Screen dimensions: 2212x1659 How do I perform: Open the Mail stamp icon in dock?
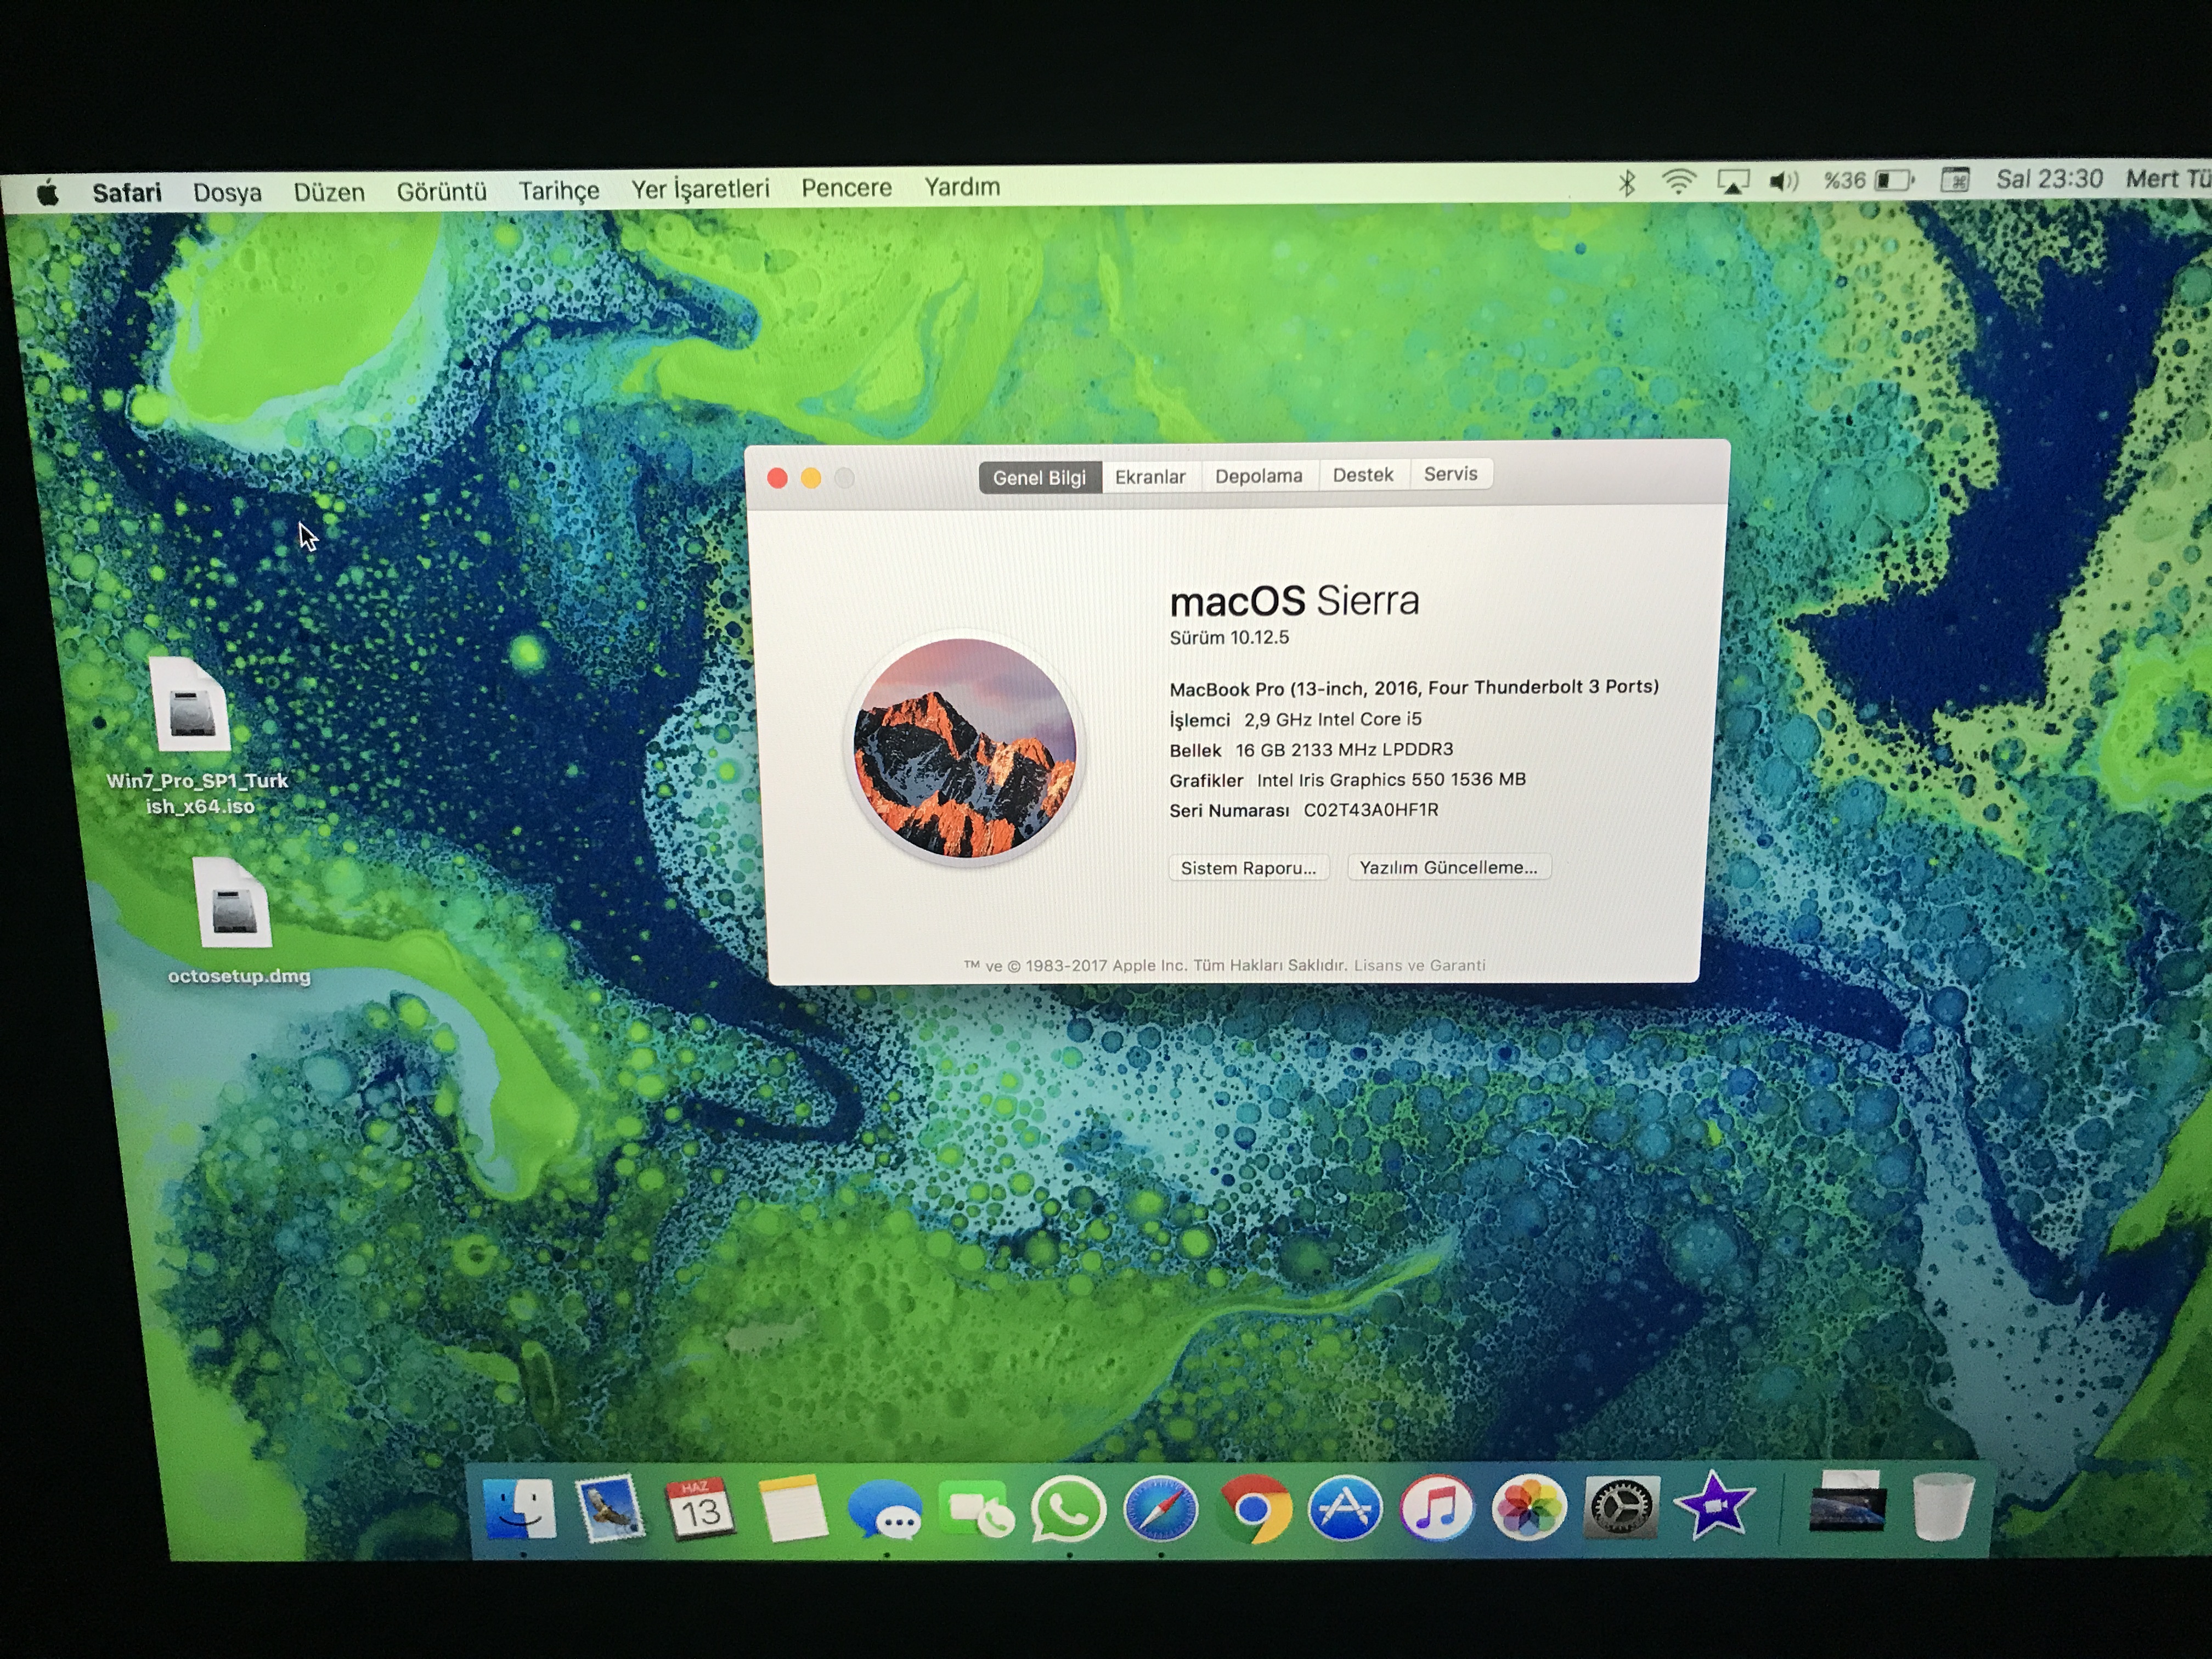click(x=610, y=1509)
